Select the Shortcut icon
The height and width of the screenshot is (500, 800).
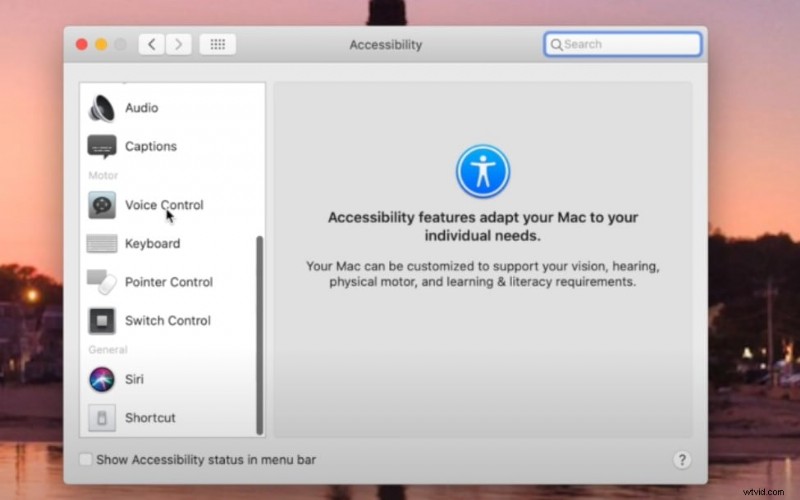[102, 418]
